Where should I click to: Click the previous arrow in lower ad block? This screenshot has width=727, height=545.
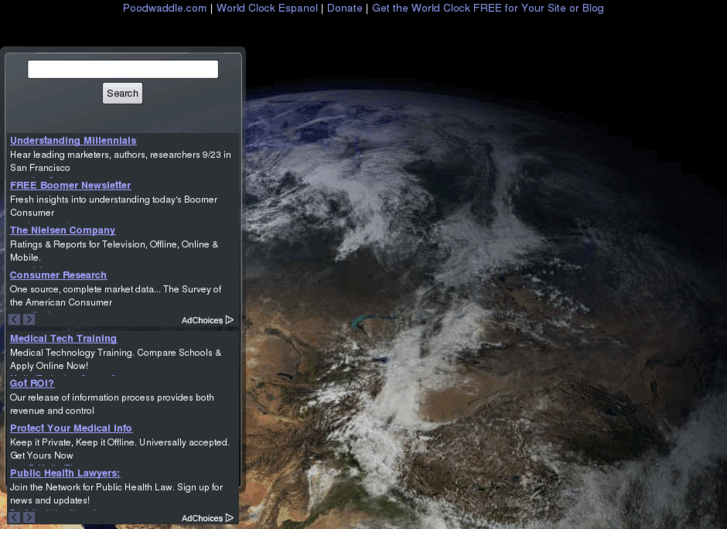click(14, 518)
